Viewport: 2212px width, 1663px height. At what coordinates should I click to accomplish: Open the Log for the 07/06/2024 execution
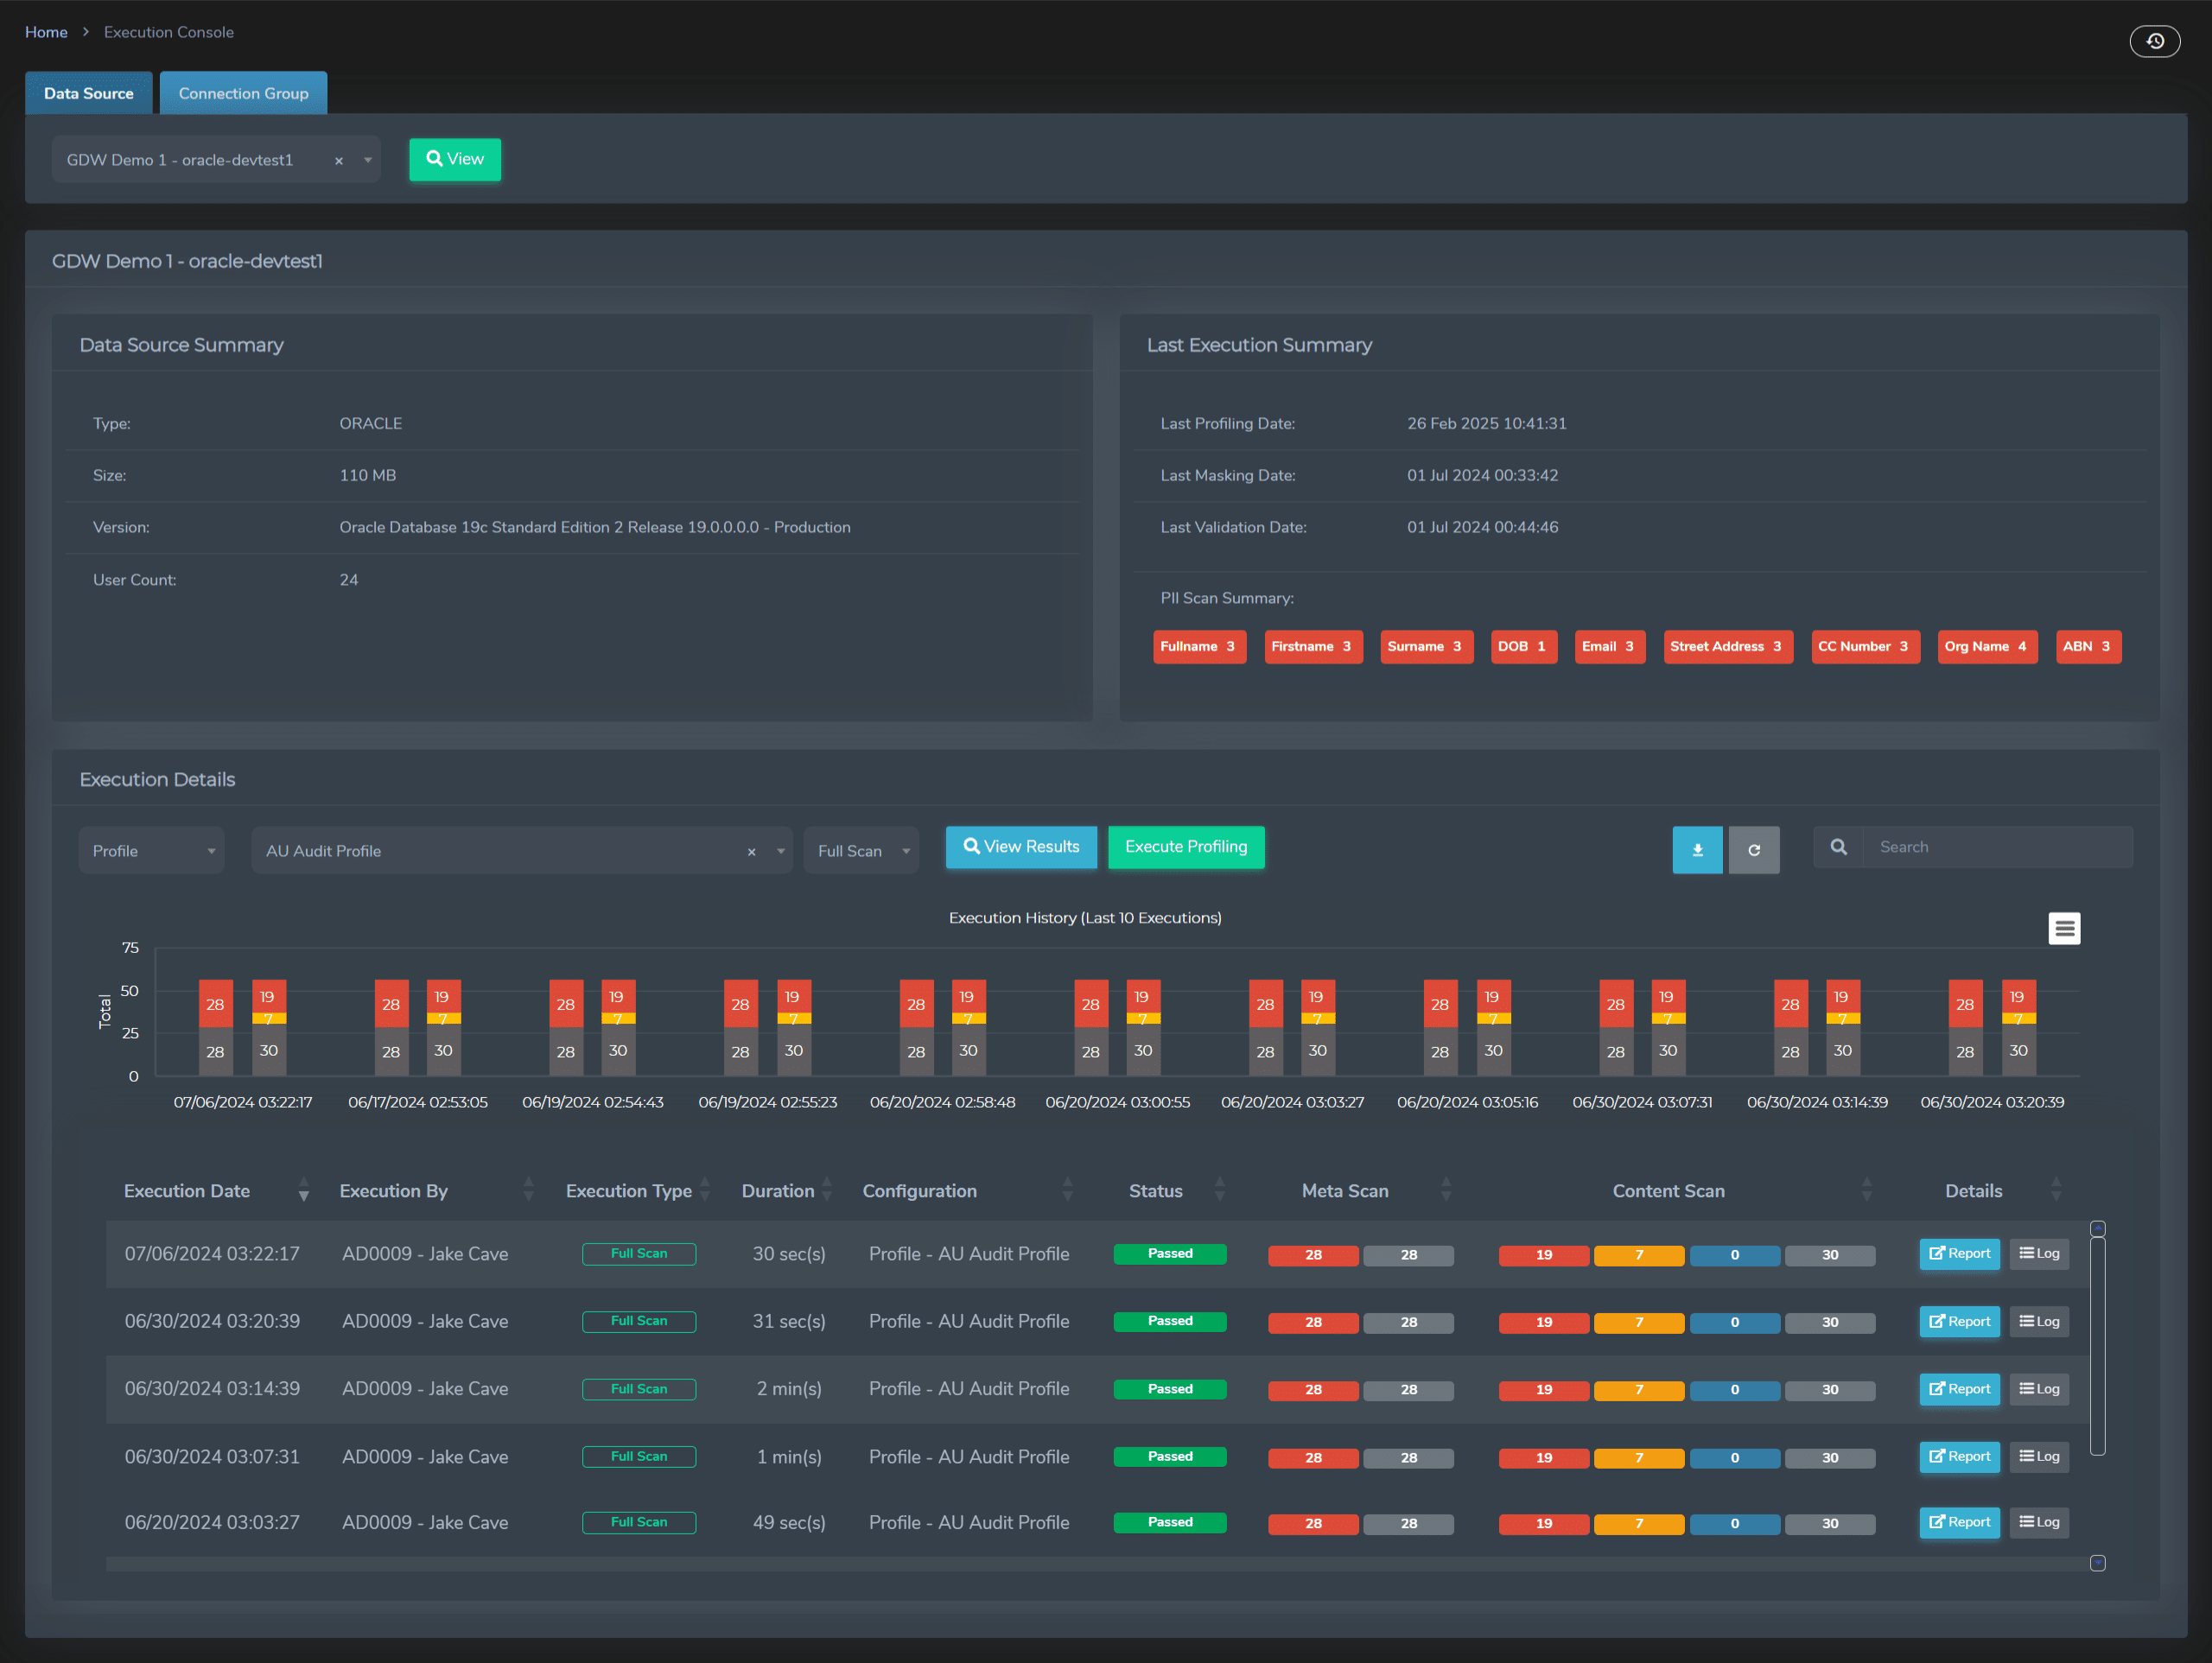pos(2039,1253)
